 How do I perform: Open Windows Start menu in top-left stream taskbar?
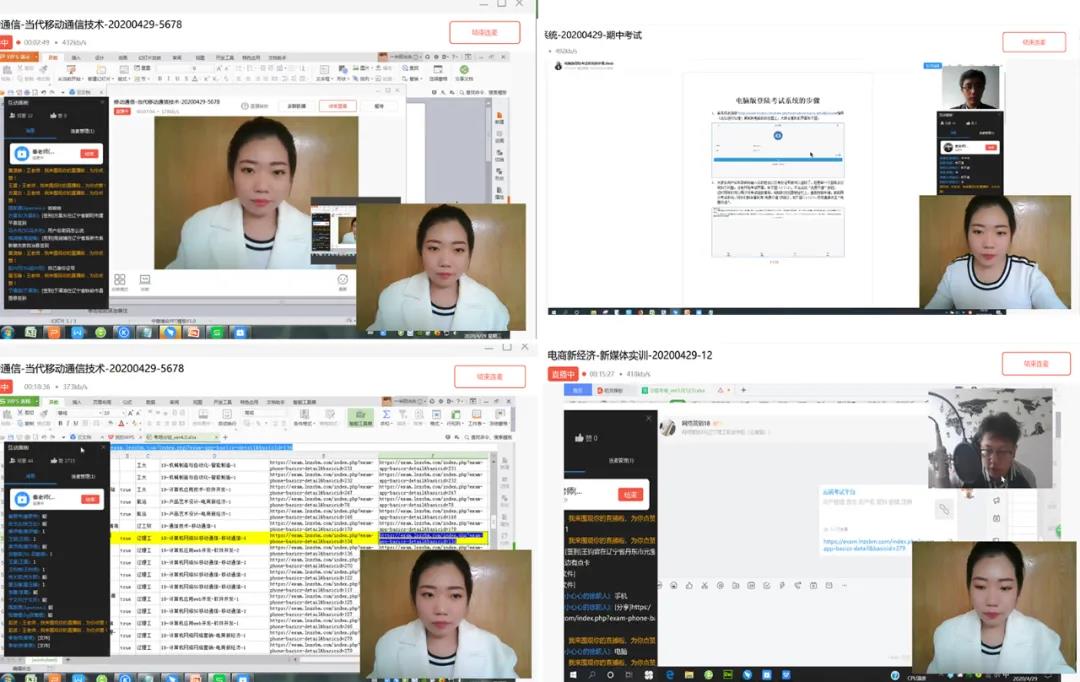(8, 331)
